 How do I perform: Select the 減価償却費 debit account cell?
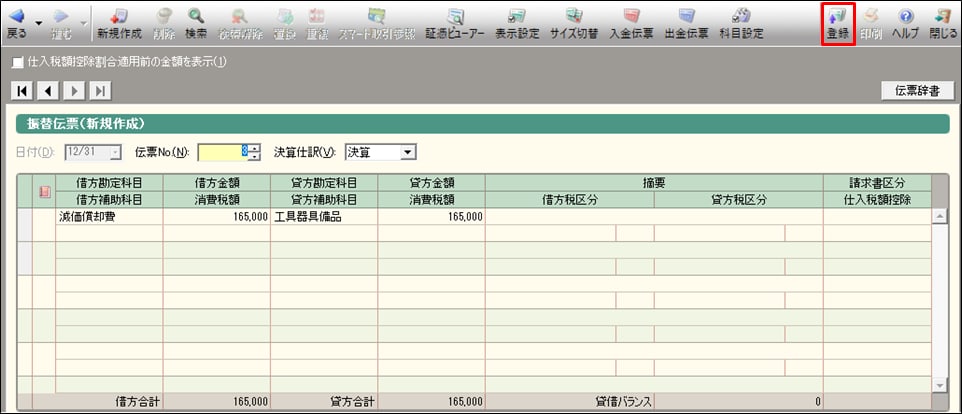(109, 216)
